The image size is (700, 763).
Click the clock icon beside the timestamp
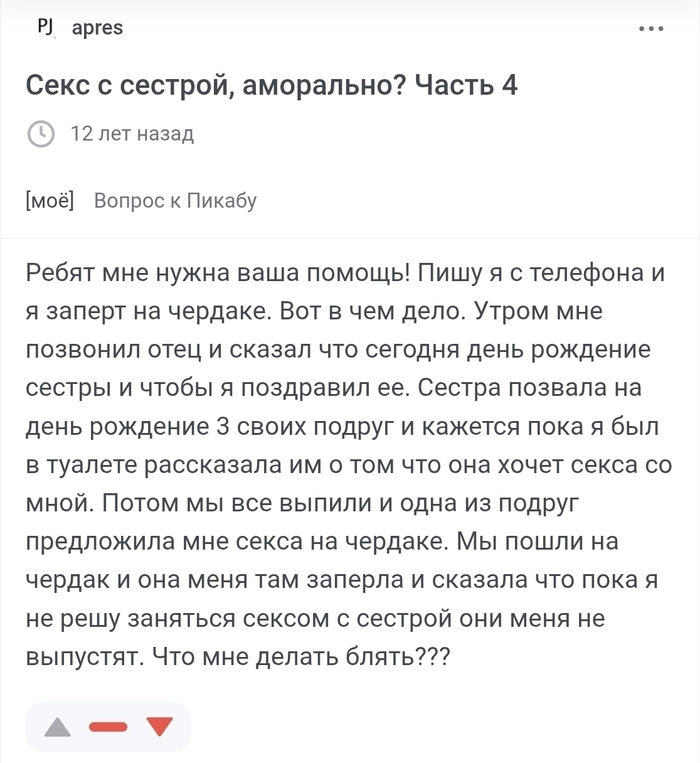click(41, 133)
